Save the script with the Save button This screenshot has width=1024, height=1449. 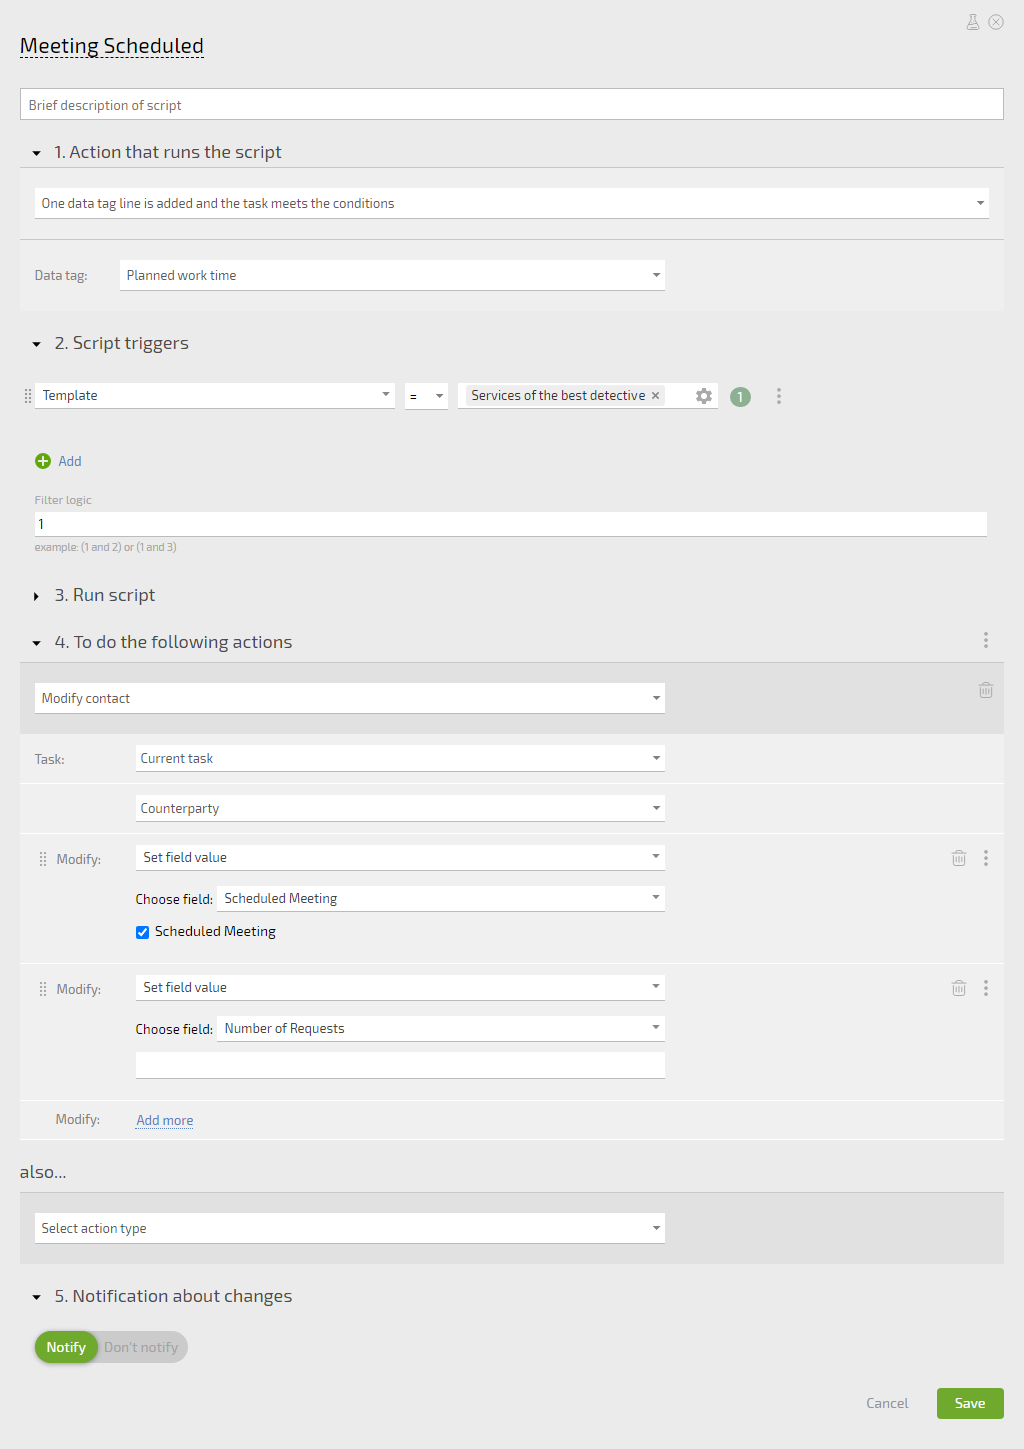(970, 1403)
